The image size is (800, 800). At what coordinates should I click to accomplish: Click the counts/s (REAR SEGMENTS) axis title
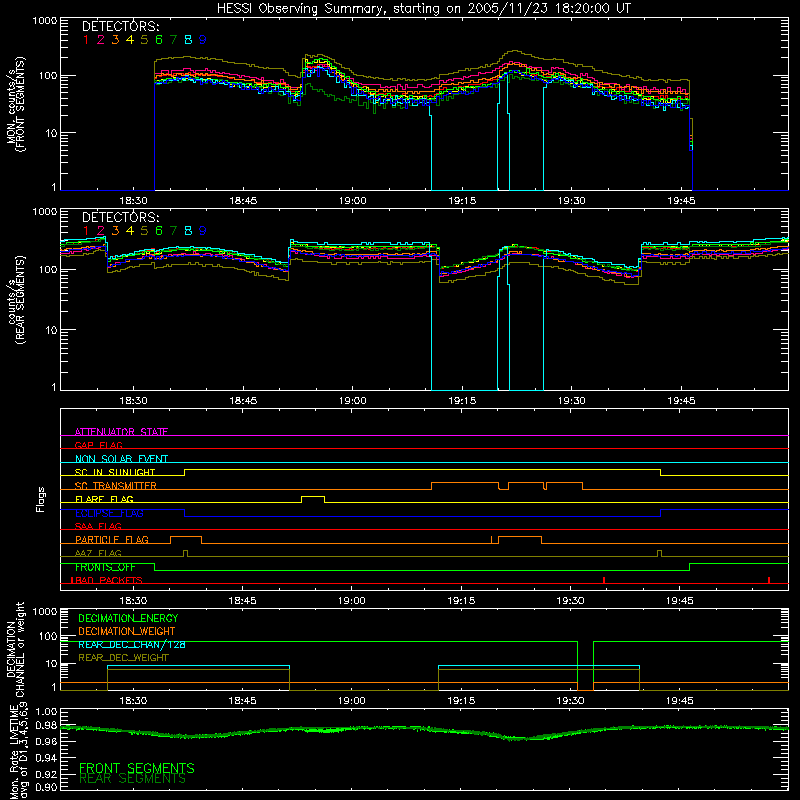(15, 301)
